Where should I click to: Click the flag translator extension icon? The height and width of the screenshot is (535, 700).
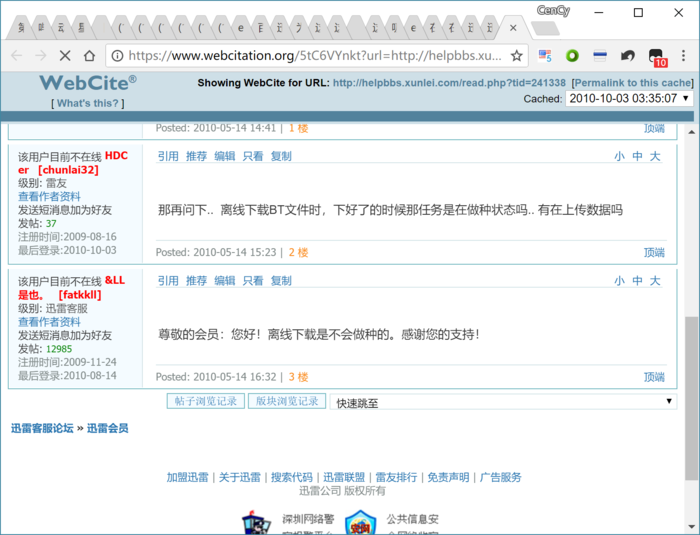545,56
